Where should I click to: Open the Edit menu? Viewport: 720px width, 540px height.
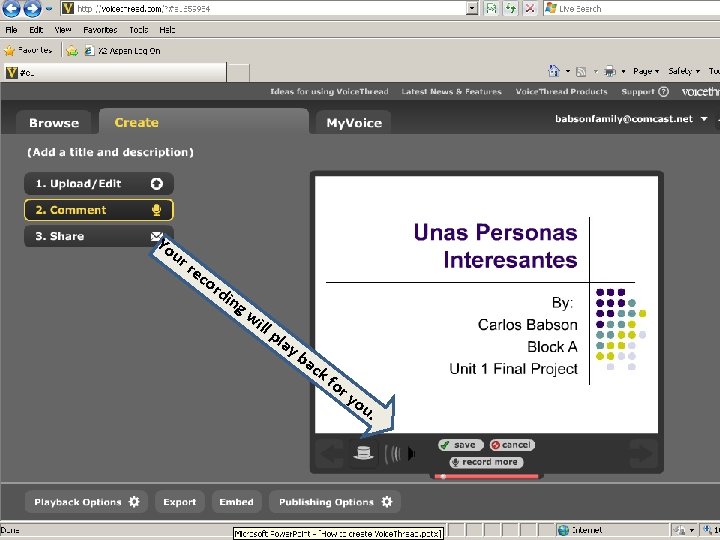click(x=36, y=30)
